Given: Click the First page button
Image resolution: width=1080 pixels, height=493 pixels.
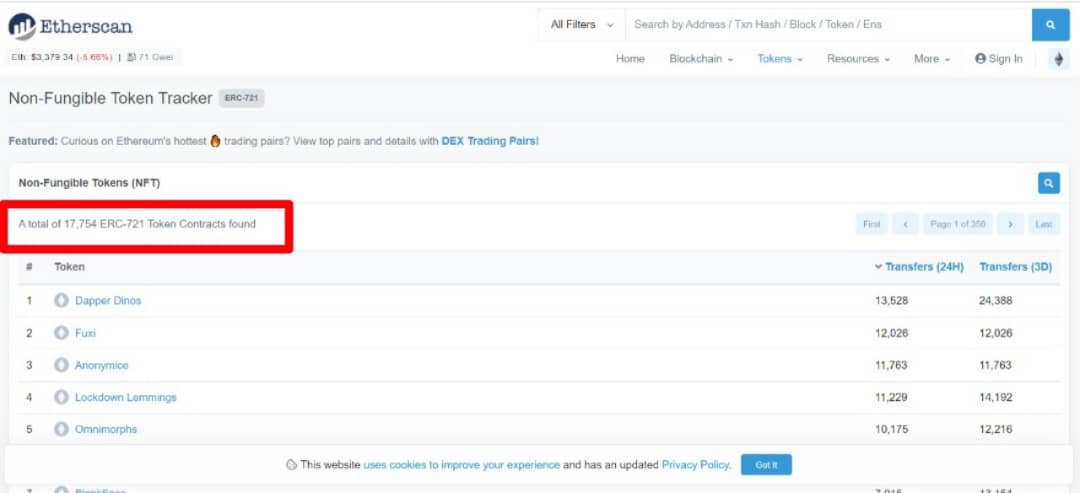Looking at the screenshot, I should [x=871, y=224].
